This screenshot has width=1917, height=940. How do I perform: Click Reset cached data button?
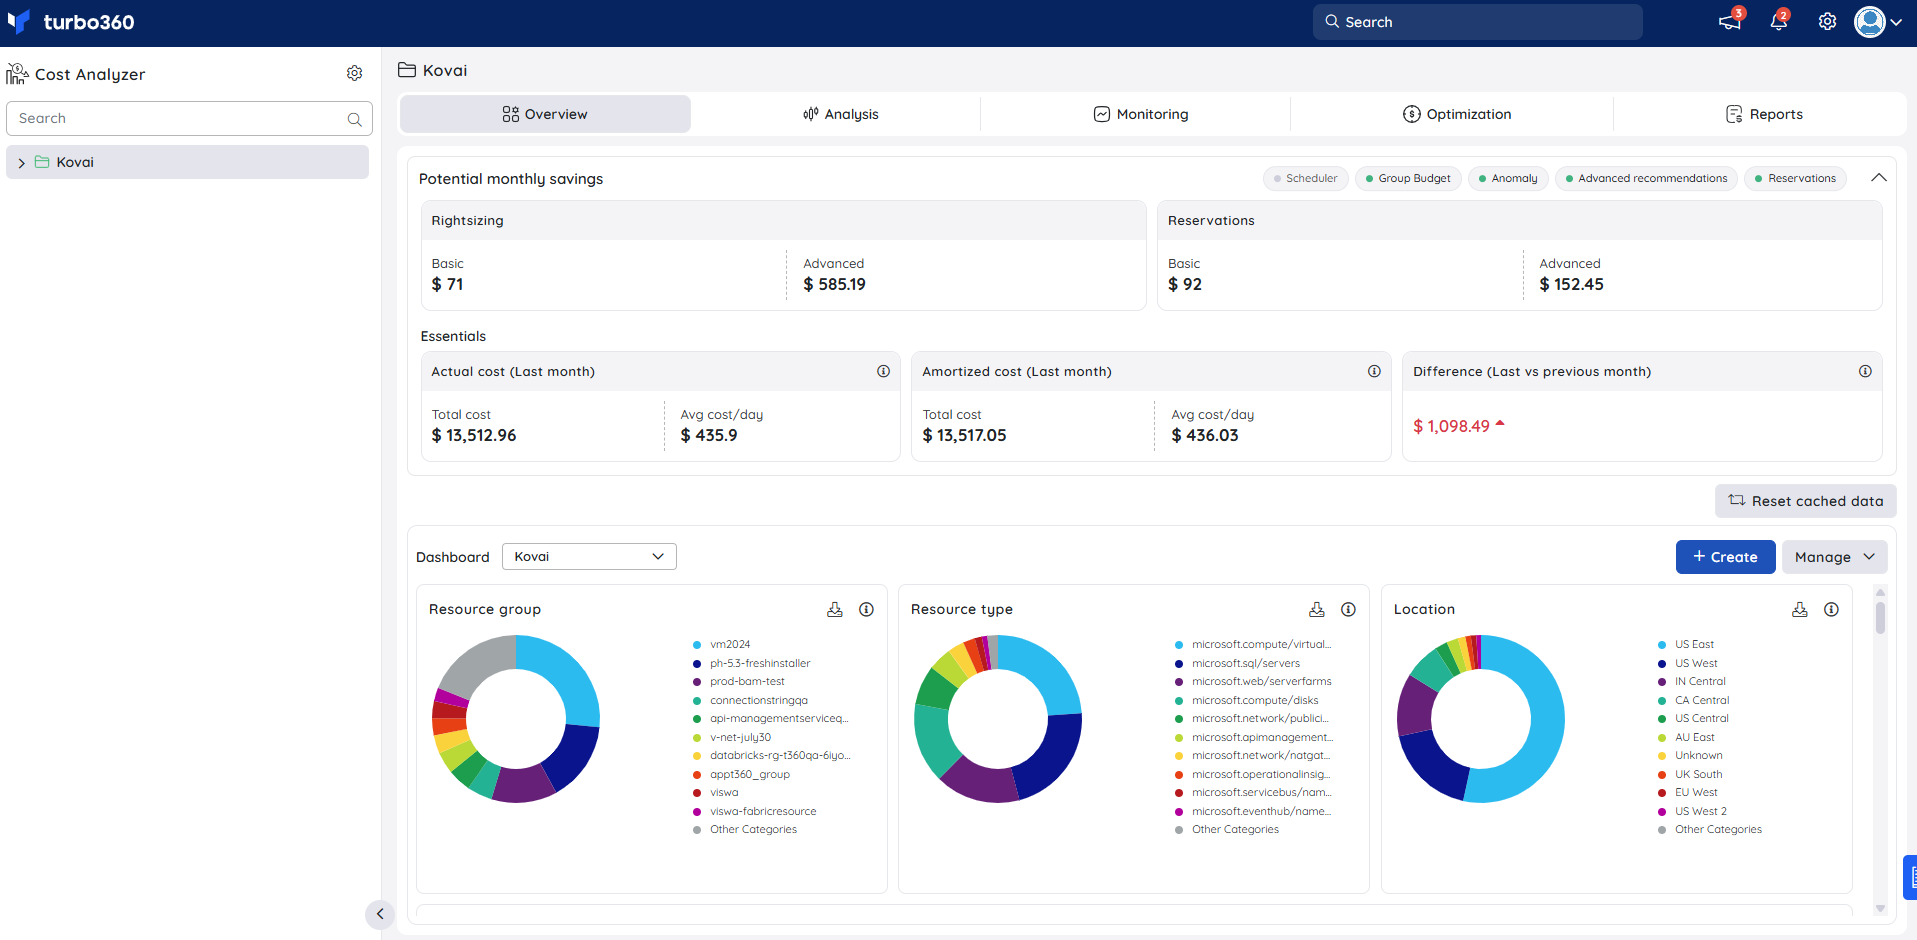click(1805, 501)
